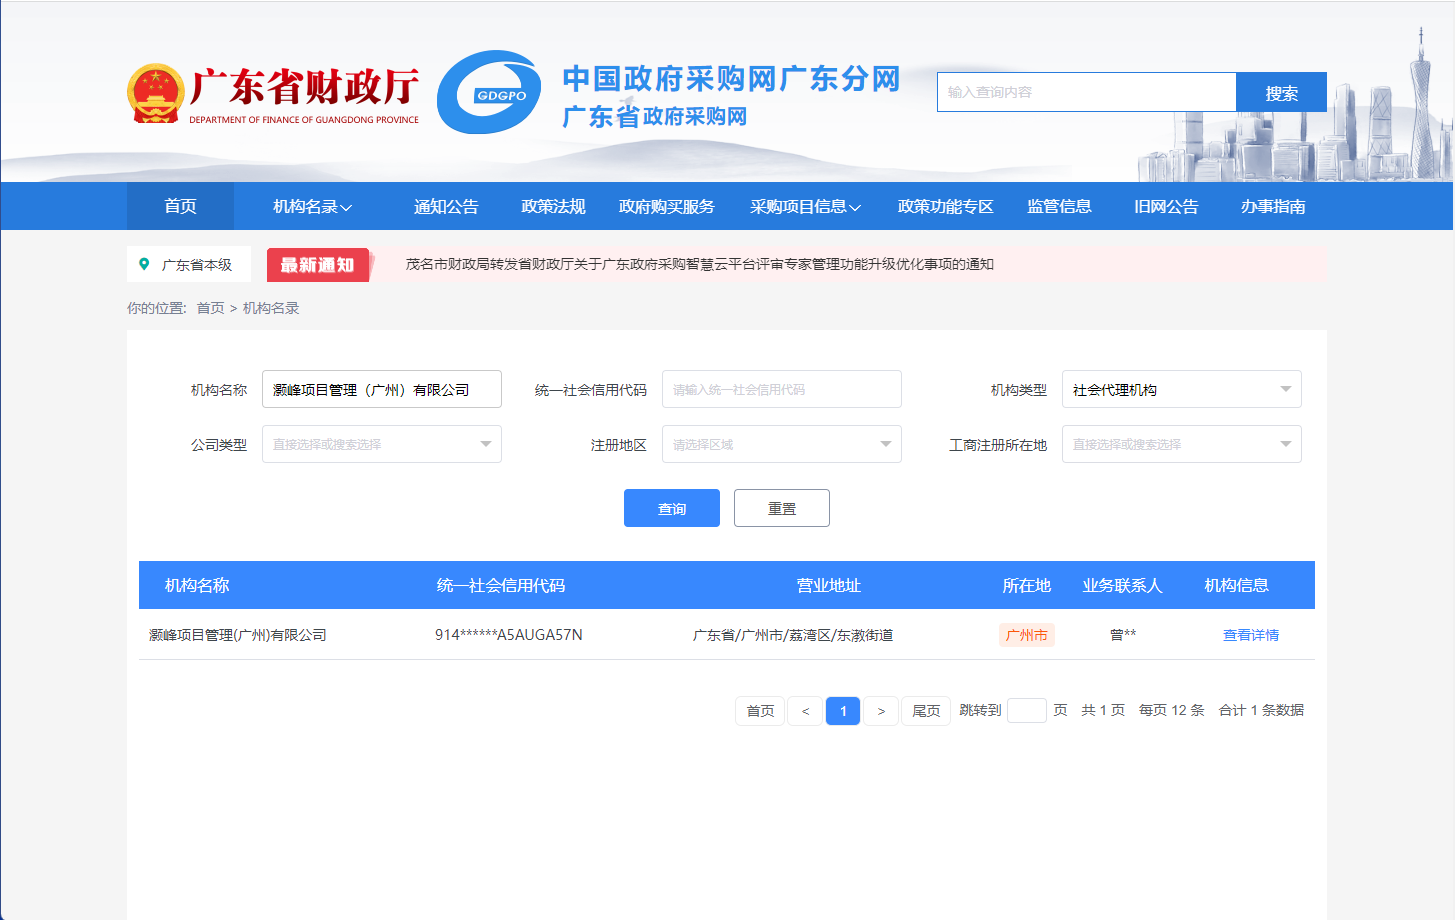Expand the 机构名录 menu chevron
Viewport: 1455px width, 920px height.
346,207
